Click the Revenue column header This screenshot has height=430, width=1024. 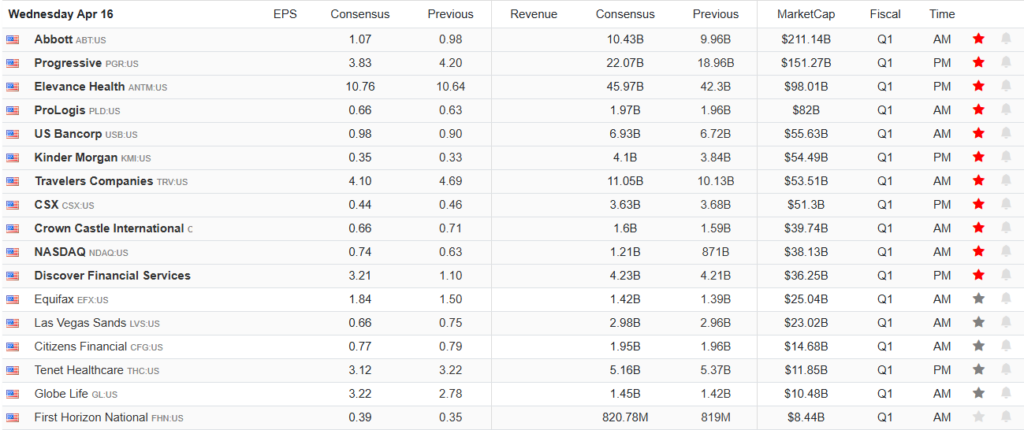pyautogui.click(x=534, y=14)
